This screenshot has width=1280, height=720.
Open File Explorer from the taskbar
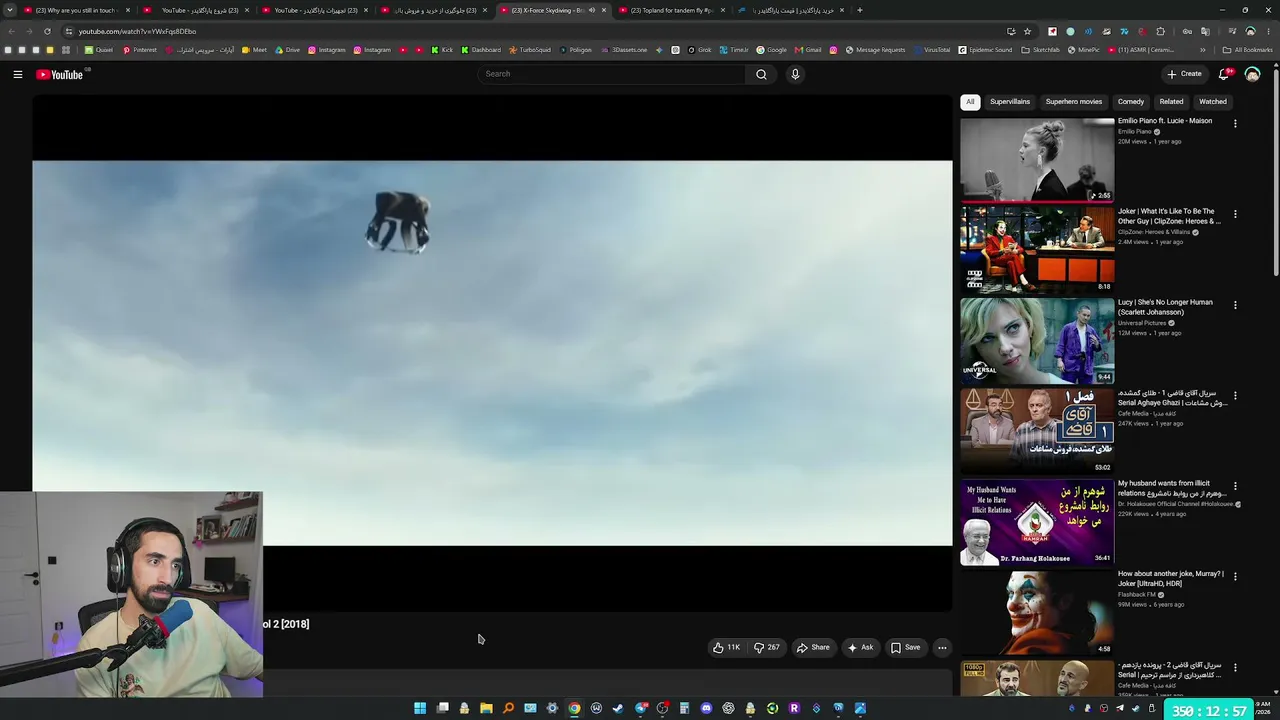[486, 708]
